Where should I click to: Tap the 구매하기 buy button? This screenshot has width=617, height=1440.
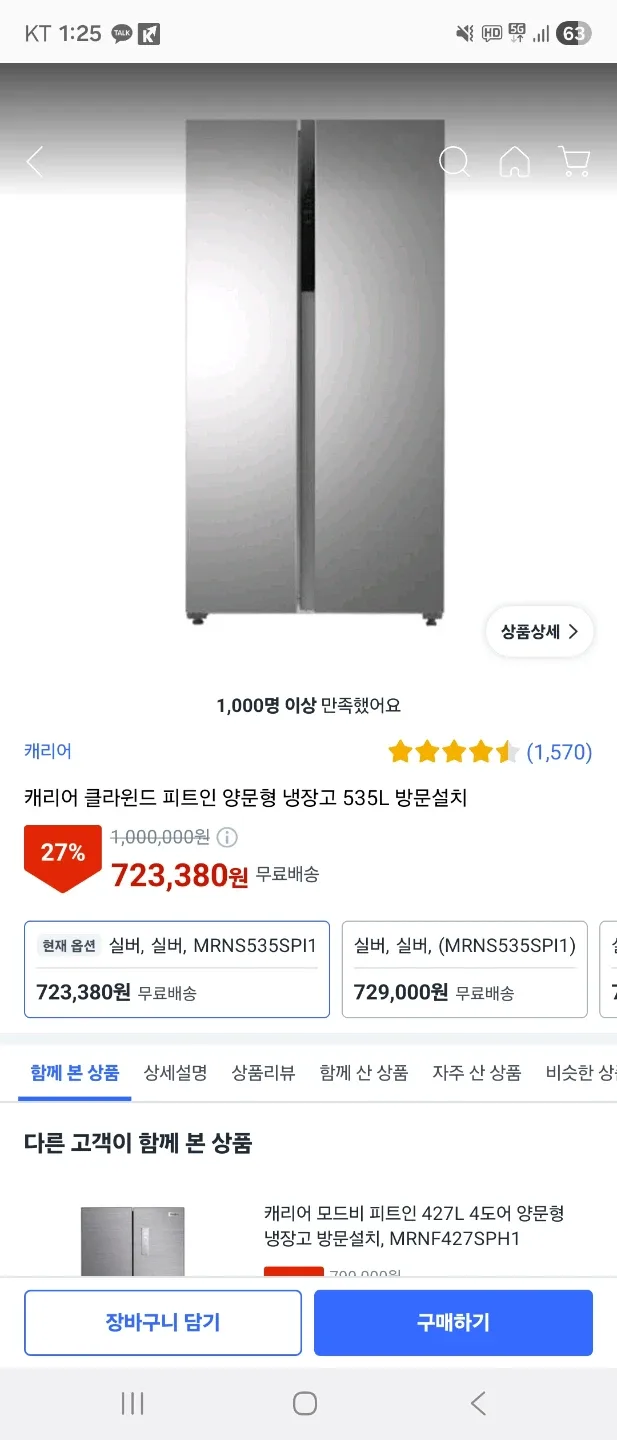pyautogui.click(x=453, y=1323)
